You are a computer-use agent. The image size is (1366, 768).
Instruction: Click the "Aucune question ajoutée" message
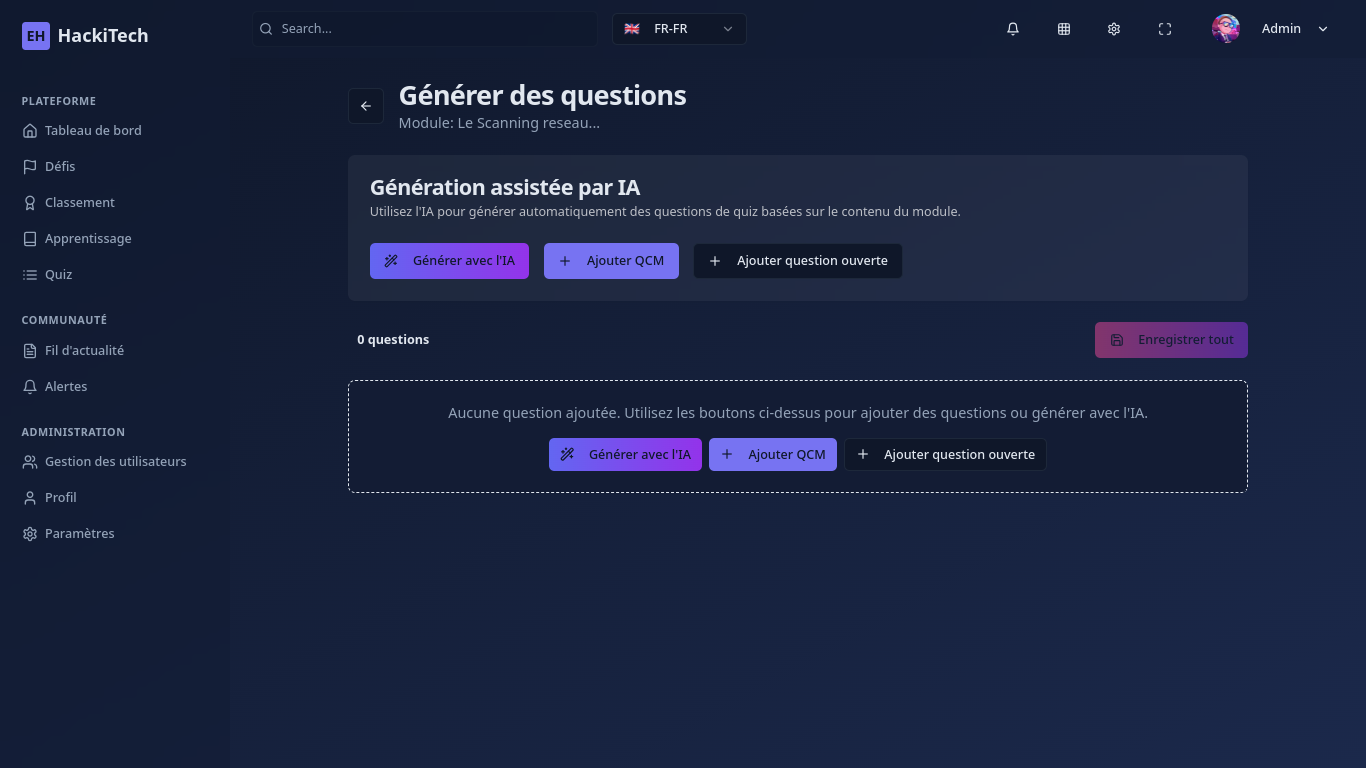[798, 413]
